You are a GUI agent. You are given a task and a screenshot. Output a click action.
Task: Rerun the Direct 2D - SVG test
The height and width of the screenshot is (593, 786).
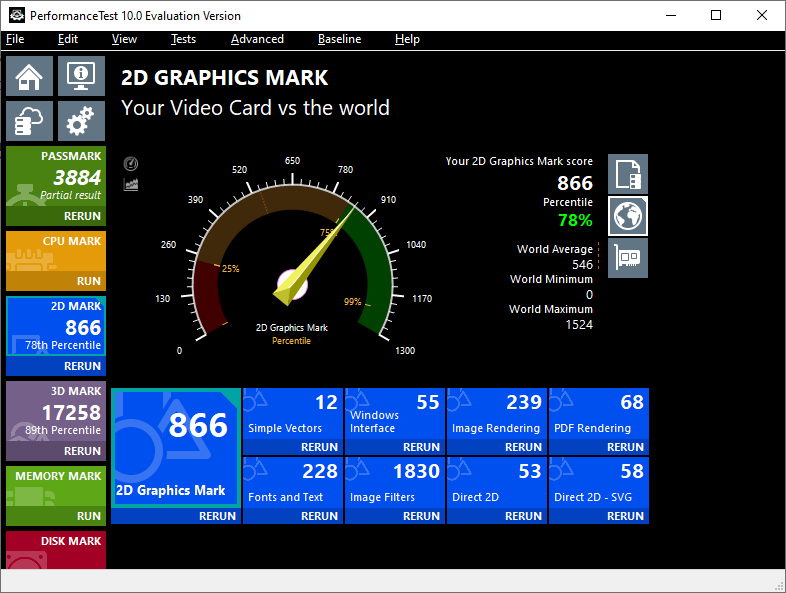[599, 516]
